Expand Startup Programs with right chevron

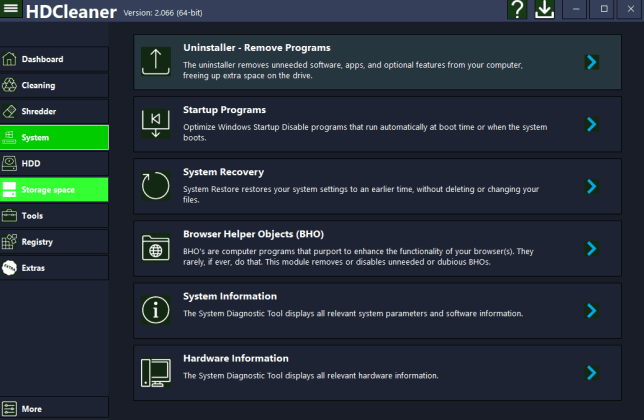(591, 124)
